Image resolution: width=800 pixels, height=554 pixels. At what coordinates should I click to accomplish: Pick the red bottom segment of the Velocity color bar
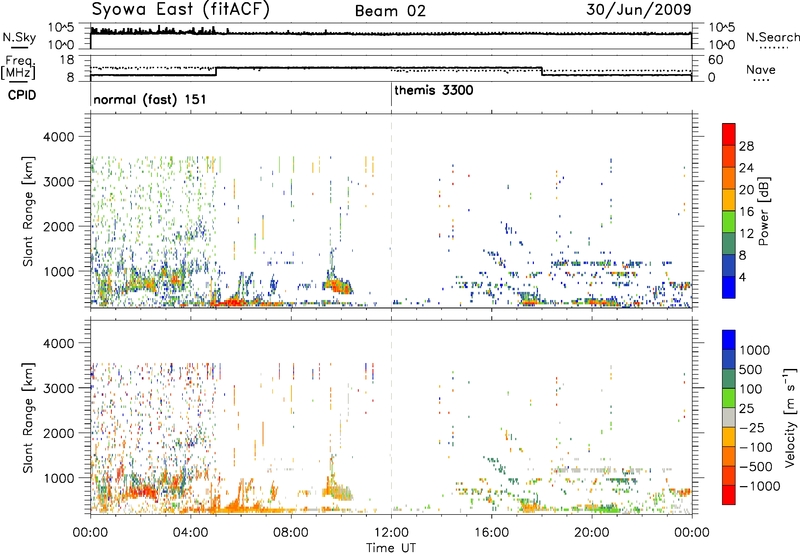tap(729, 495)
